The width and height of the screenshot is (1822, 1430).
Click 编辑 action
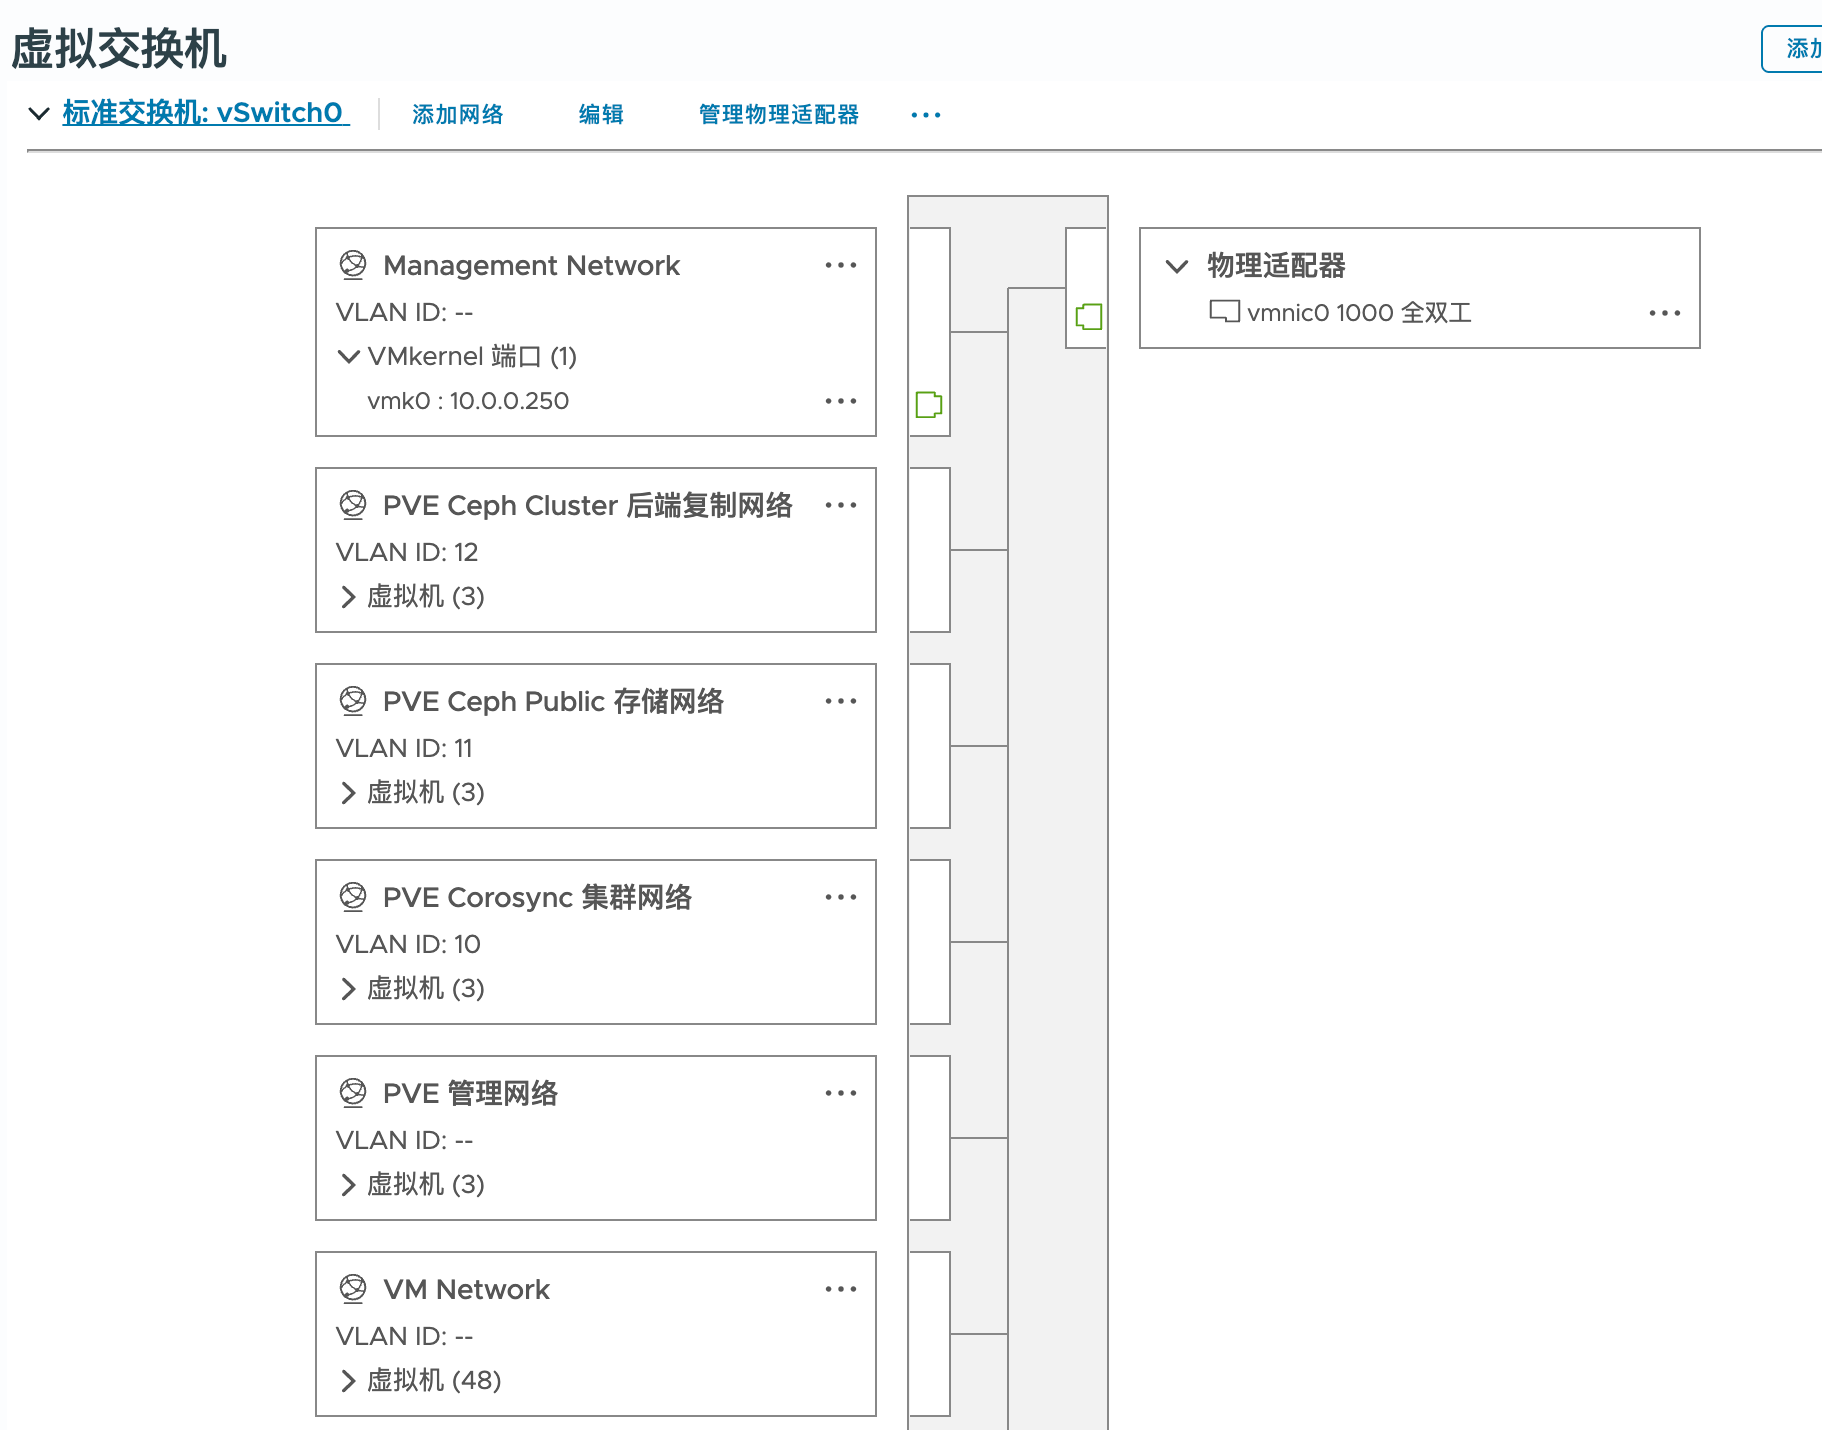coord(601,115)
